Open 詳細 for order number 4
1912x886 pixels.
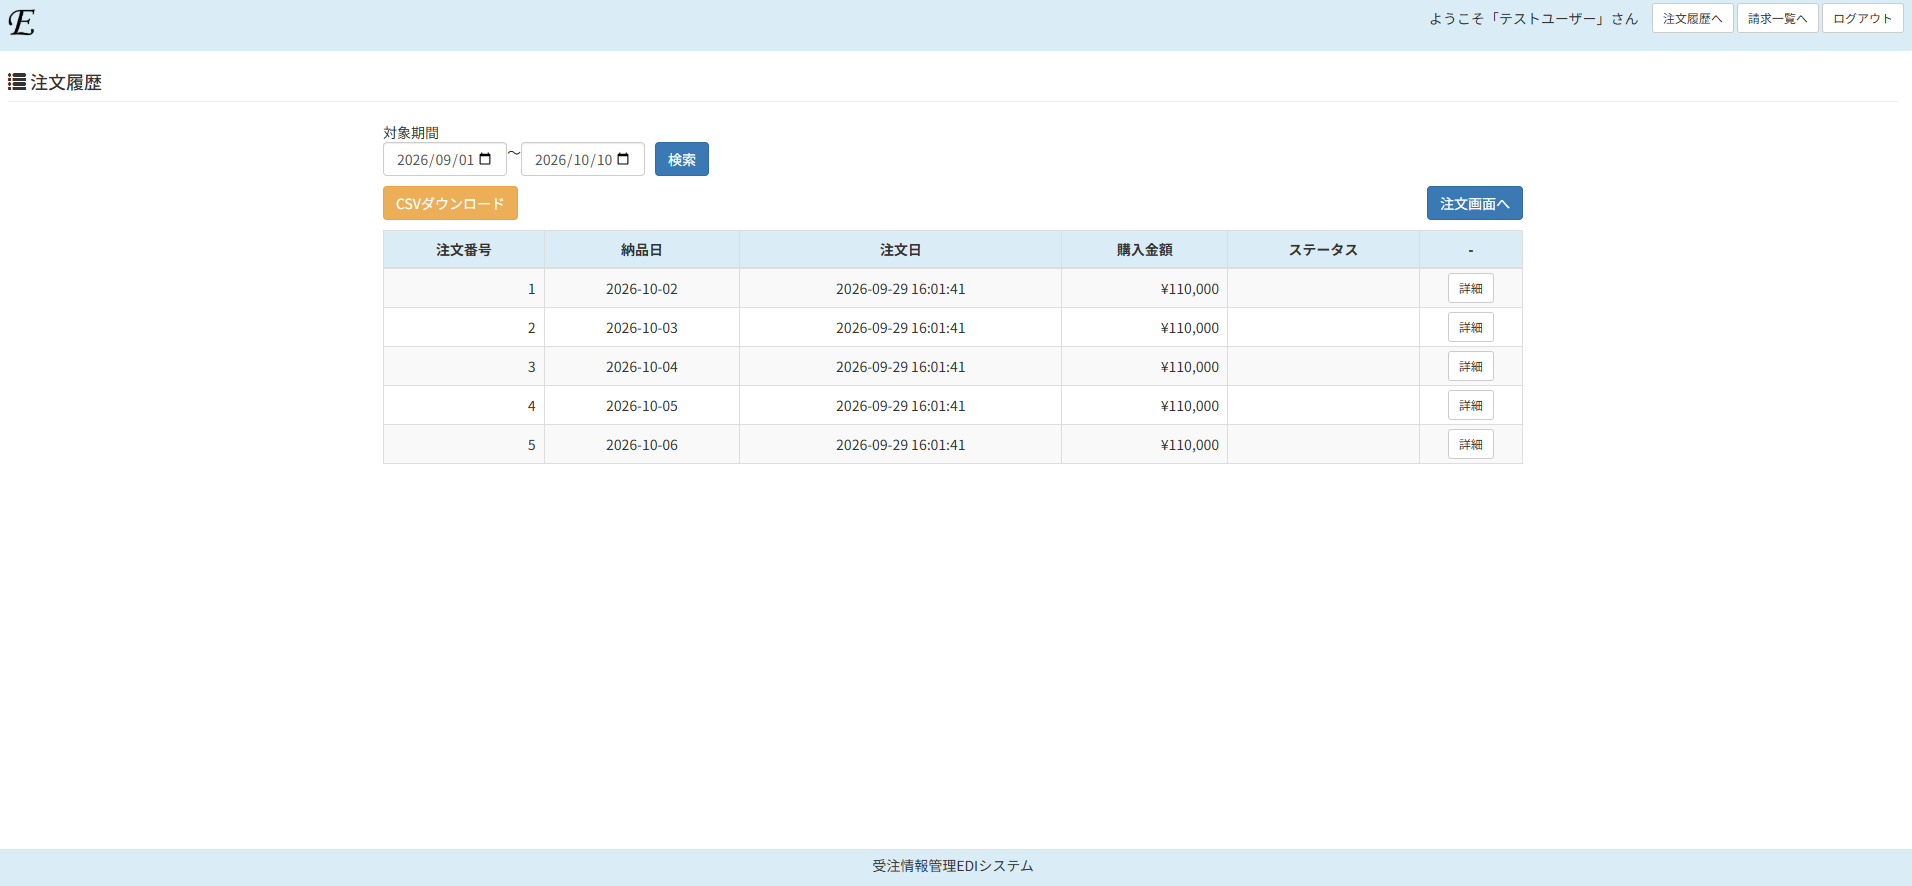(x=1470, y=405)
